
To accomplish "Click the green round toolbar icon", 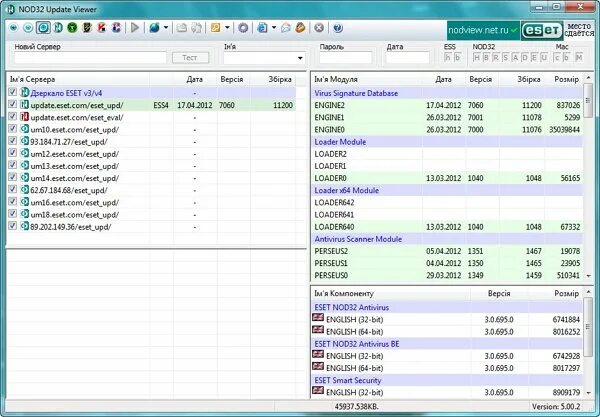I will (x=72, y=28).
